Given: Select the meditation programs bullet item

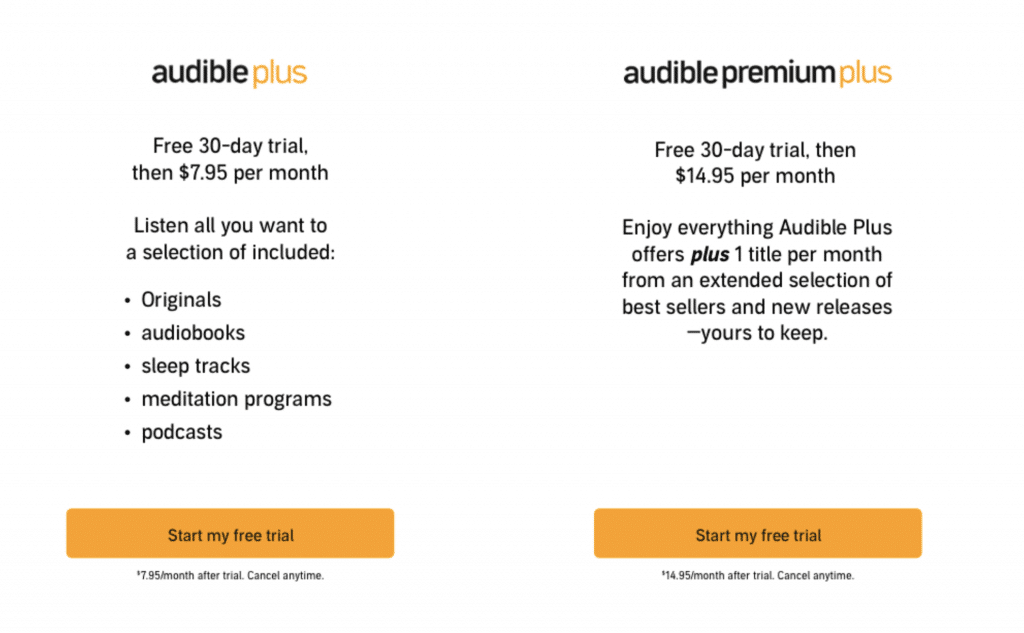Looking at the screenshot, I should click(236, 399).
